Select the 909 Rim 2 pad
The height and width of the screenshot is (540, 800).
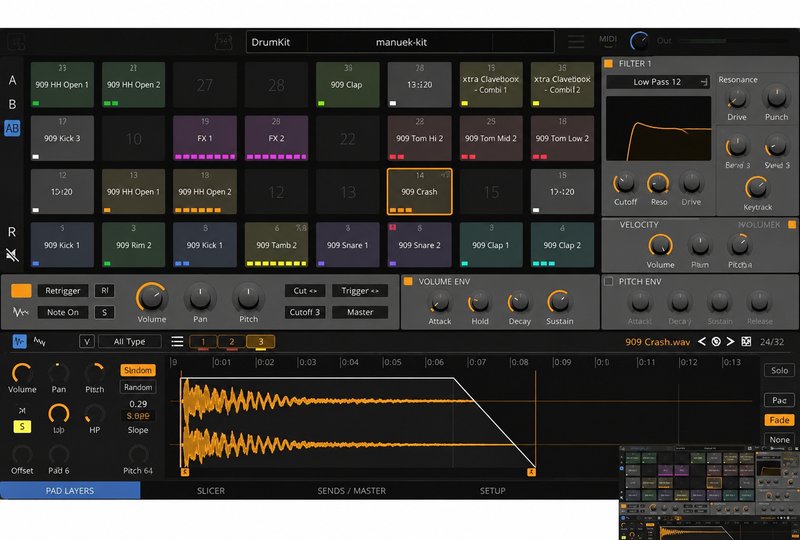(x=133, y=245)
